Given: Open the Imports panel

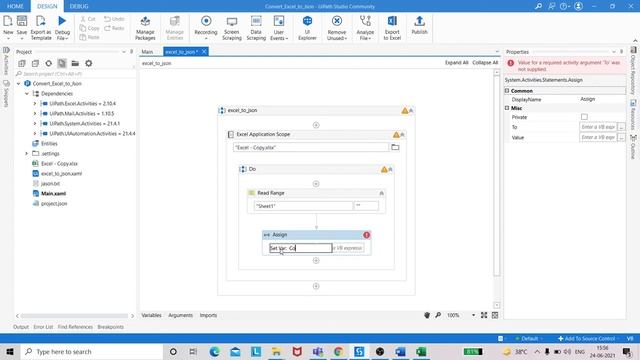Looking at the screenshot, I should [x=208, y=315].
